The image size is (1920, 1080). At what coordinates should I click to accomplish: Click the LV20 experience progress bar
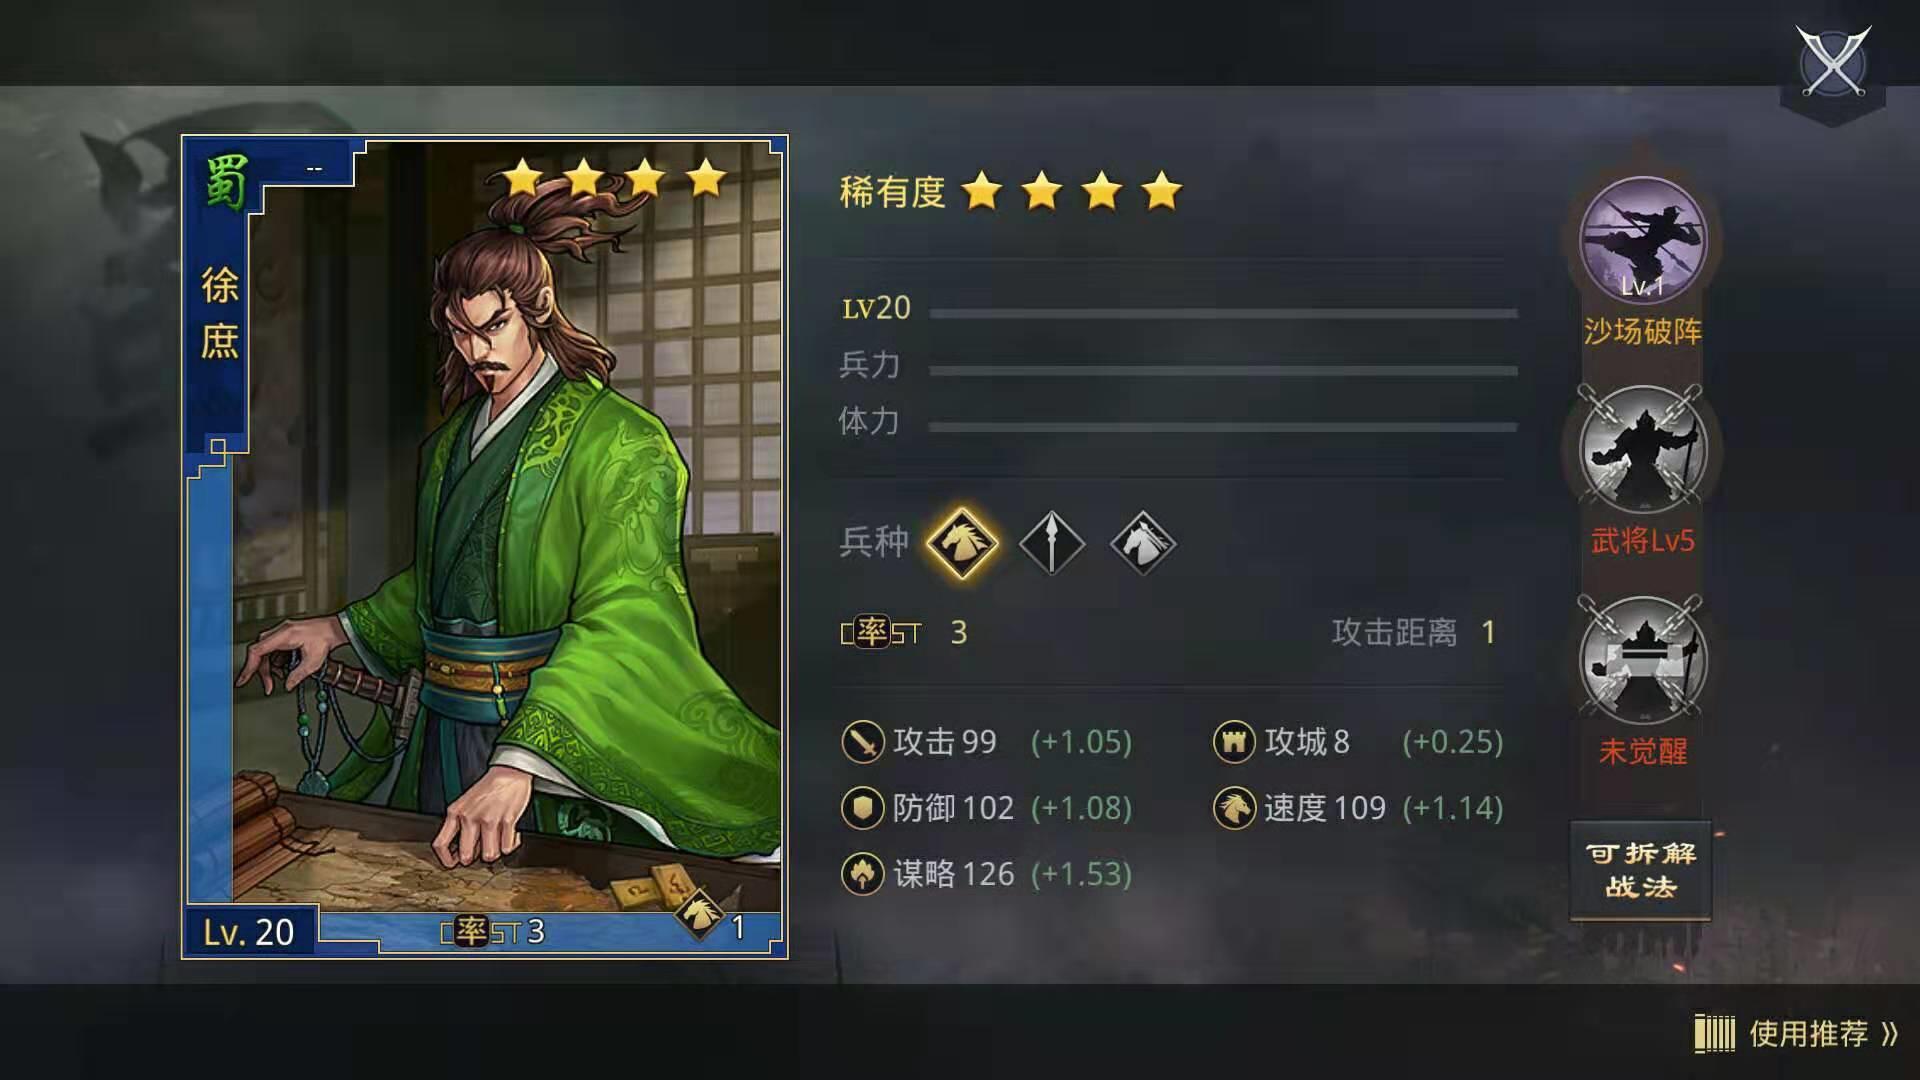(x=1223, y=313)
